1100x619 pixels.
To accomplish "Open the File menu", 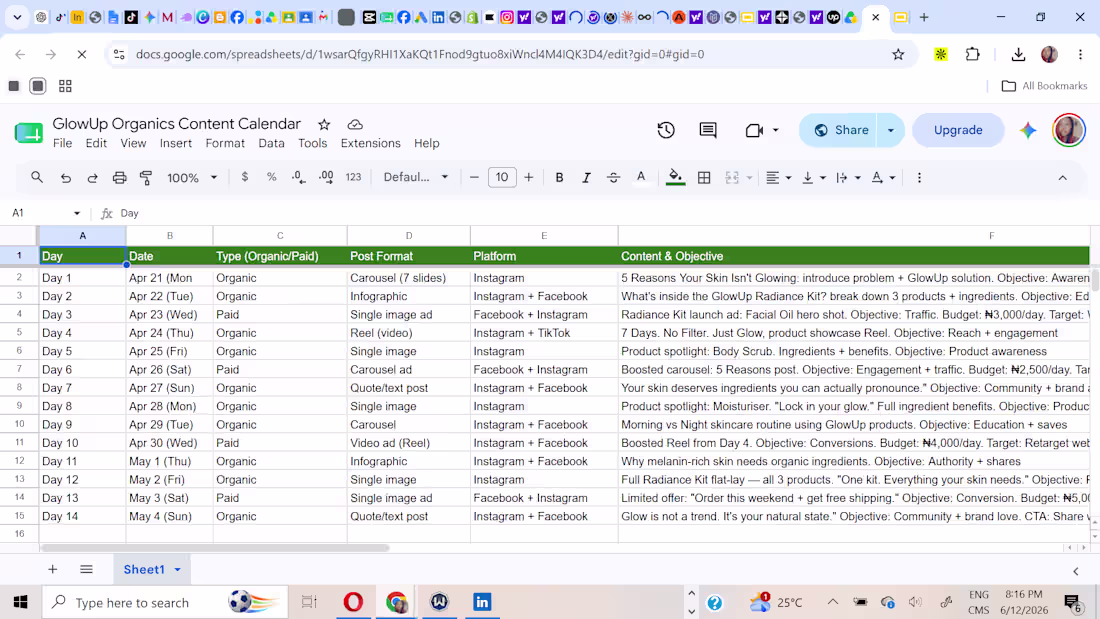I will coord(62,143).
